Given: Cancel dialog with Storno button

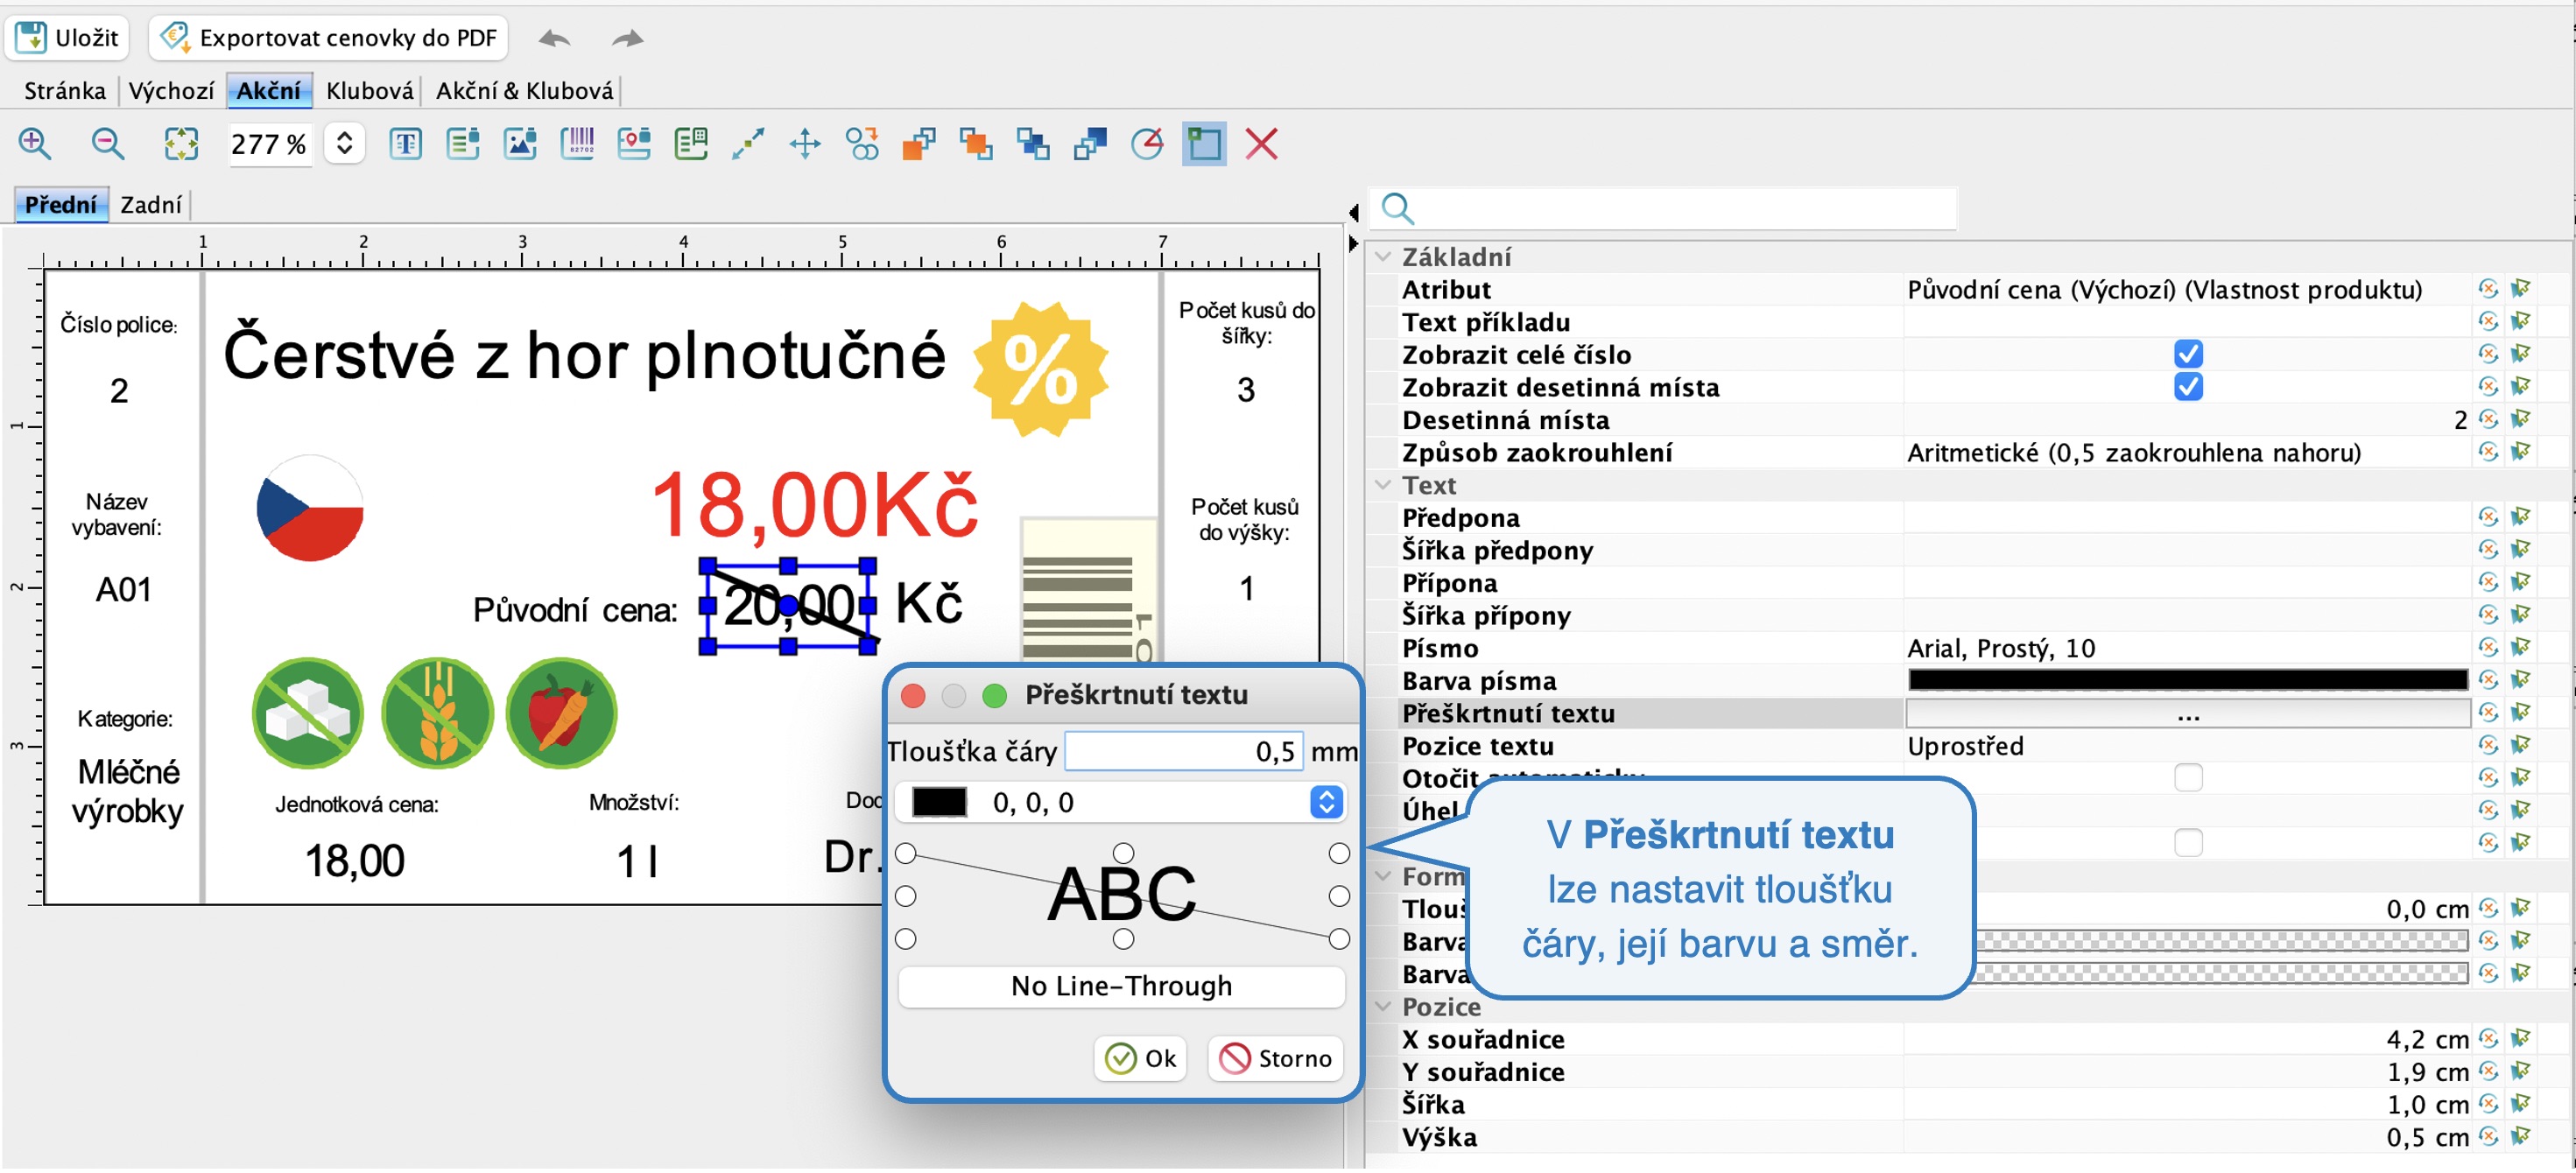Looking at the screenshot, I should (x=1276, y=1059).
